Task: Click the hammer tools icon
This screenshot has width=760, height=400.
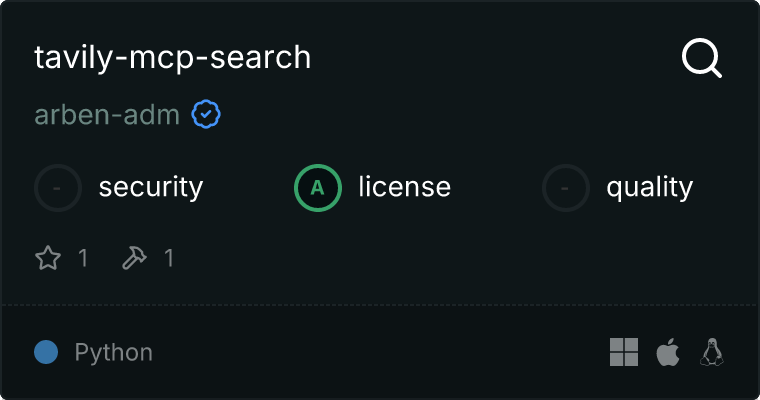Action: click(134, 258)
